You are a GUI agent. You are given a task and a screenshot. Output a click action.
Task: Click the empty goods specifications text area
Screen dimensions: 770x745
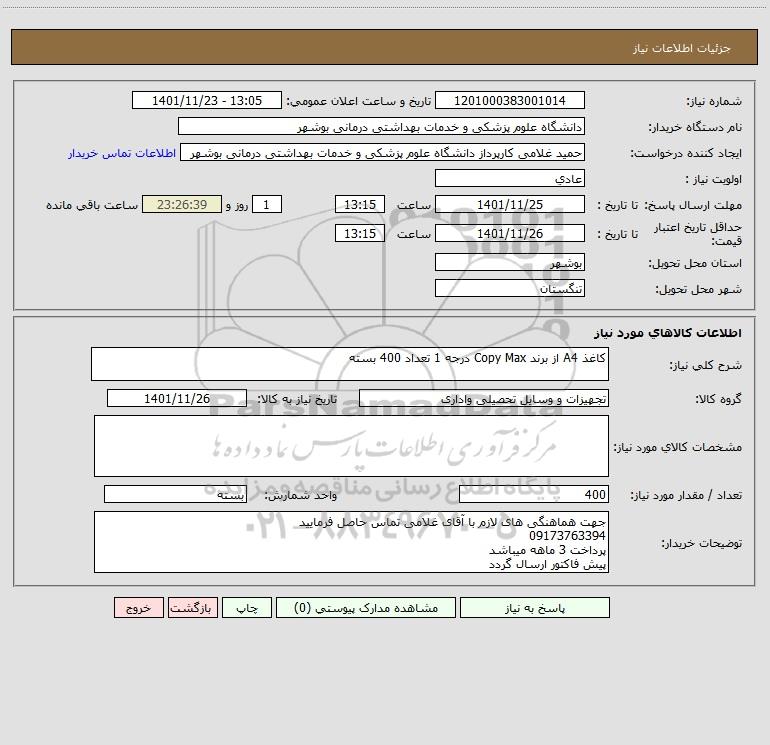coord(351,446)
